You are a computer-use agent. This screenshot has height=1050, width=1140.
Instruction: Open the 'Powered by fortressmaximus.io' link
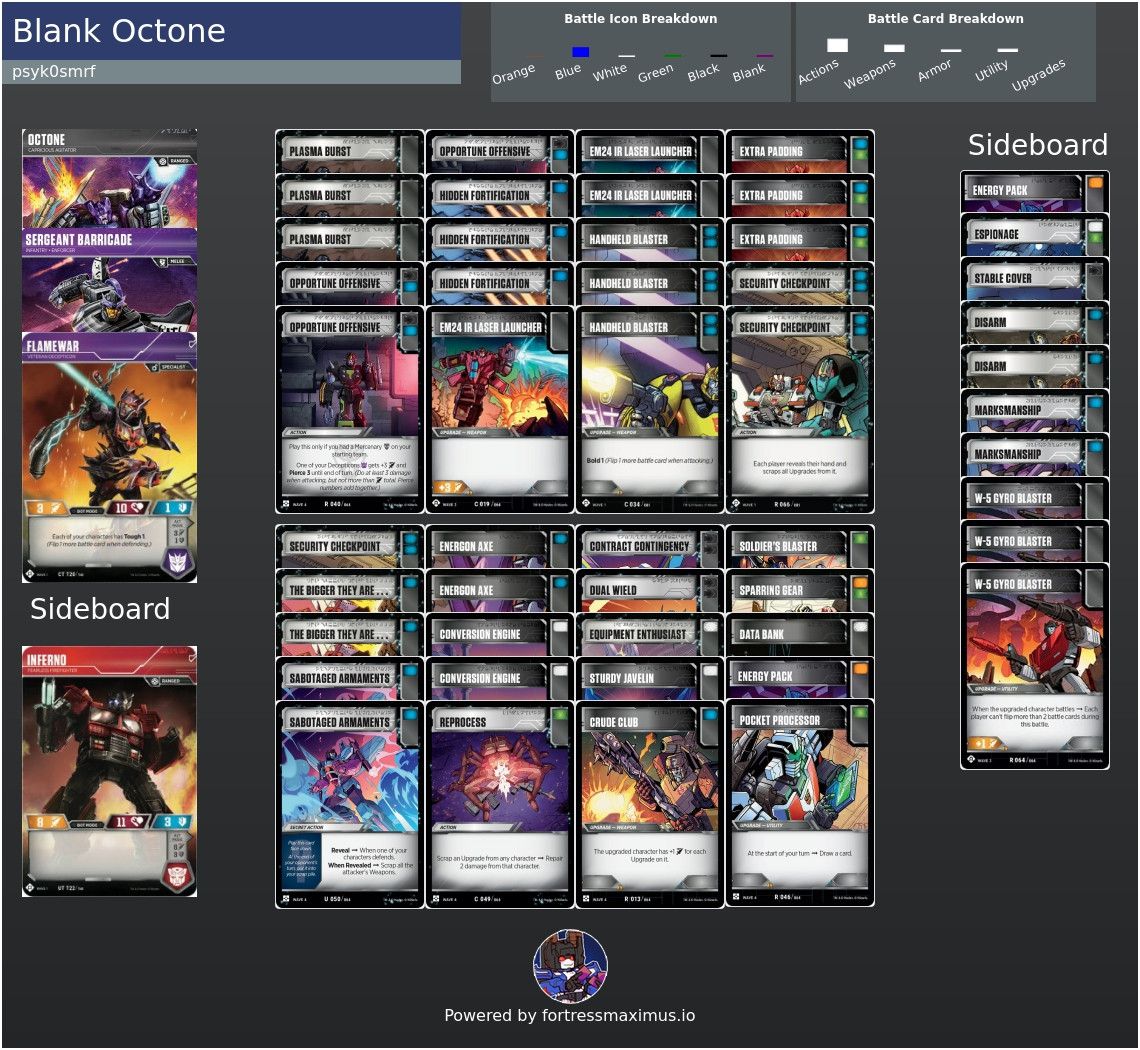(570, 1016)
